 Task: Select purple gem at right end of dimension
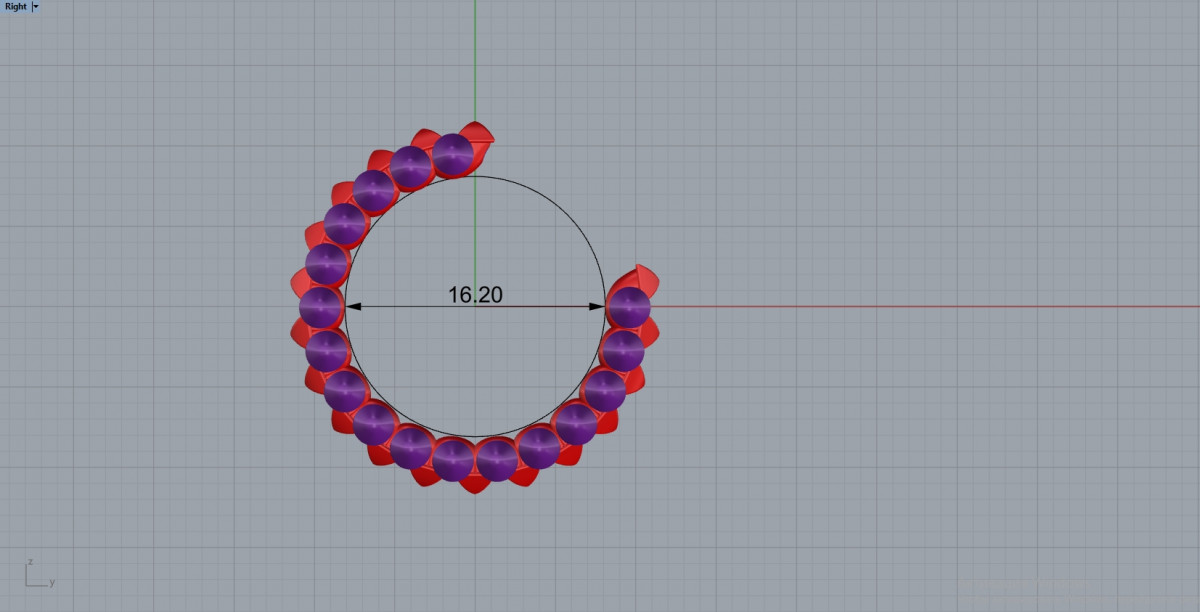pyautogui.click(x=629, y=307)
